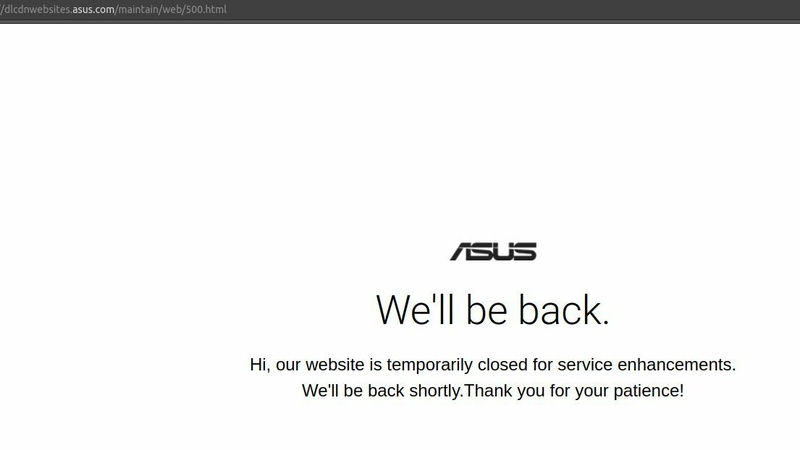This screenshot has height=450, width=800.
Task: Click the asus.com domain in the URL
Action: coord(95,9)
